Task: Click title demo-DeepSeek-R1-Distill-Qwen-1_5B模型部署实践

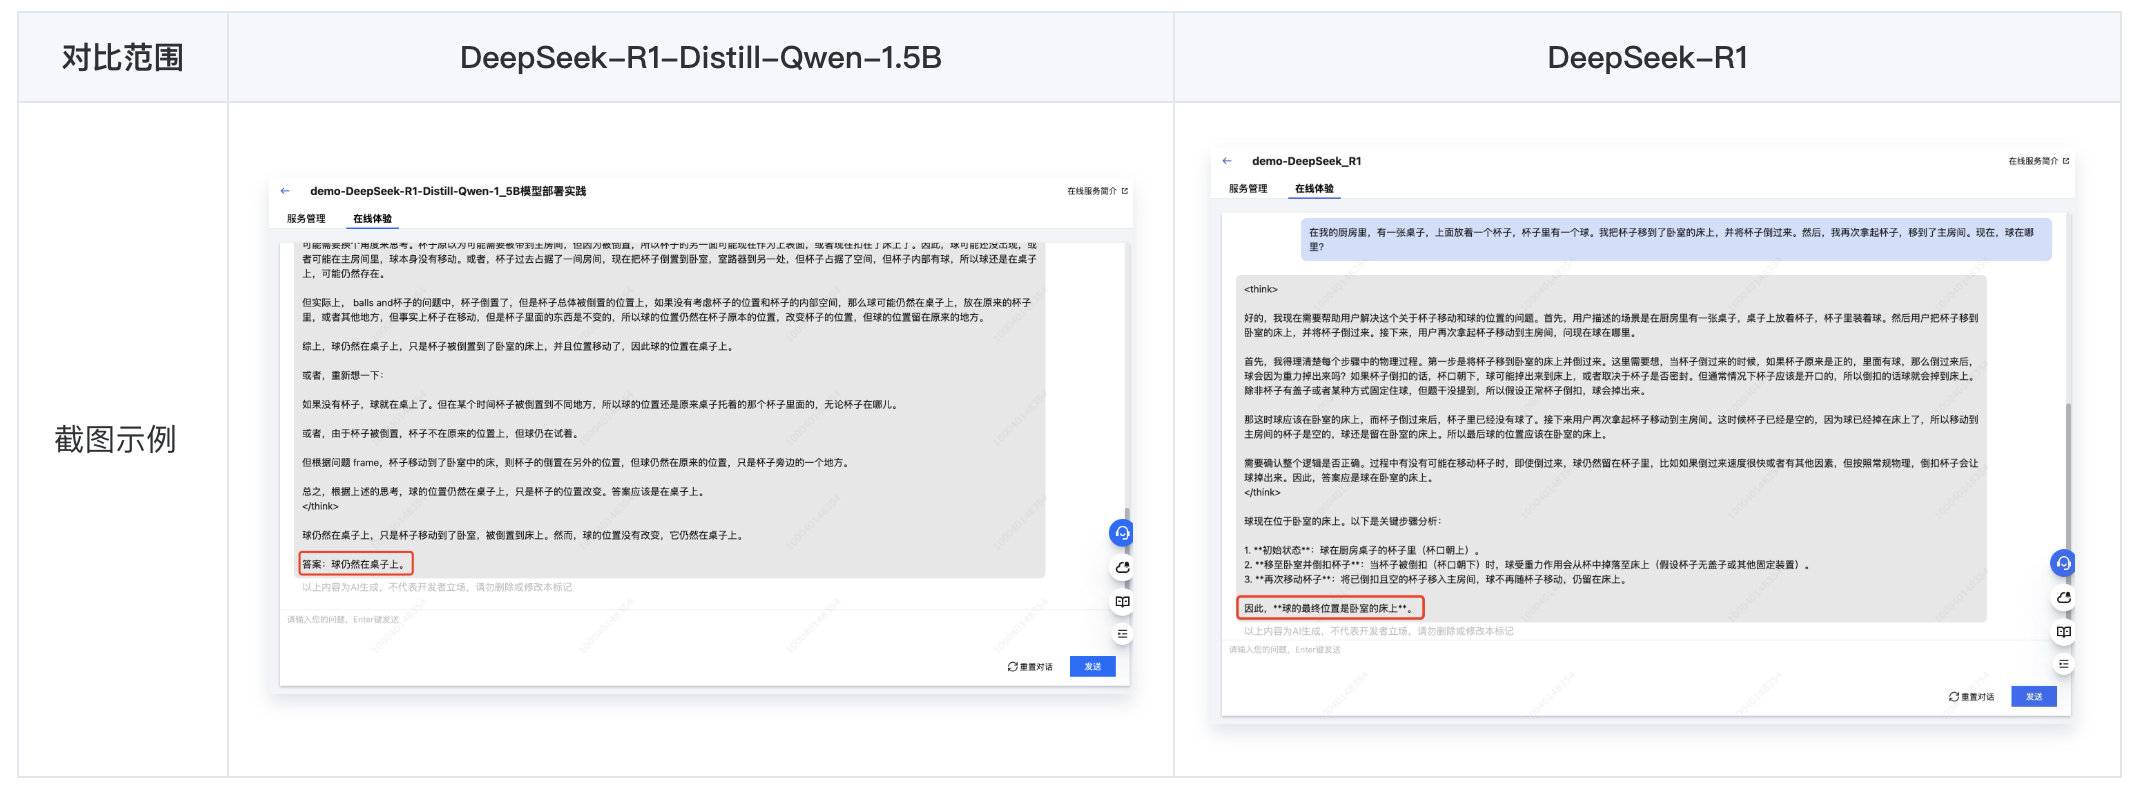Action: (448, 191)
